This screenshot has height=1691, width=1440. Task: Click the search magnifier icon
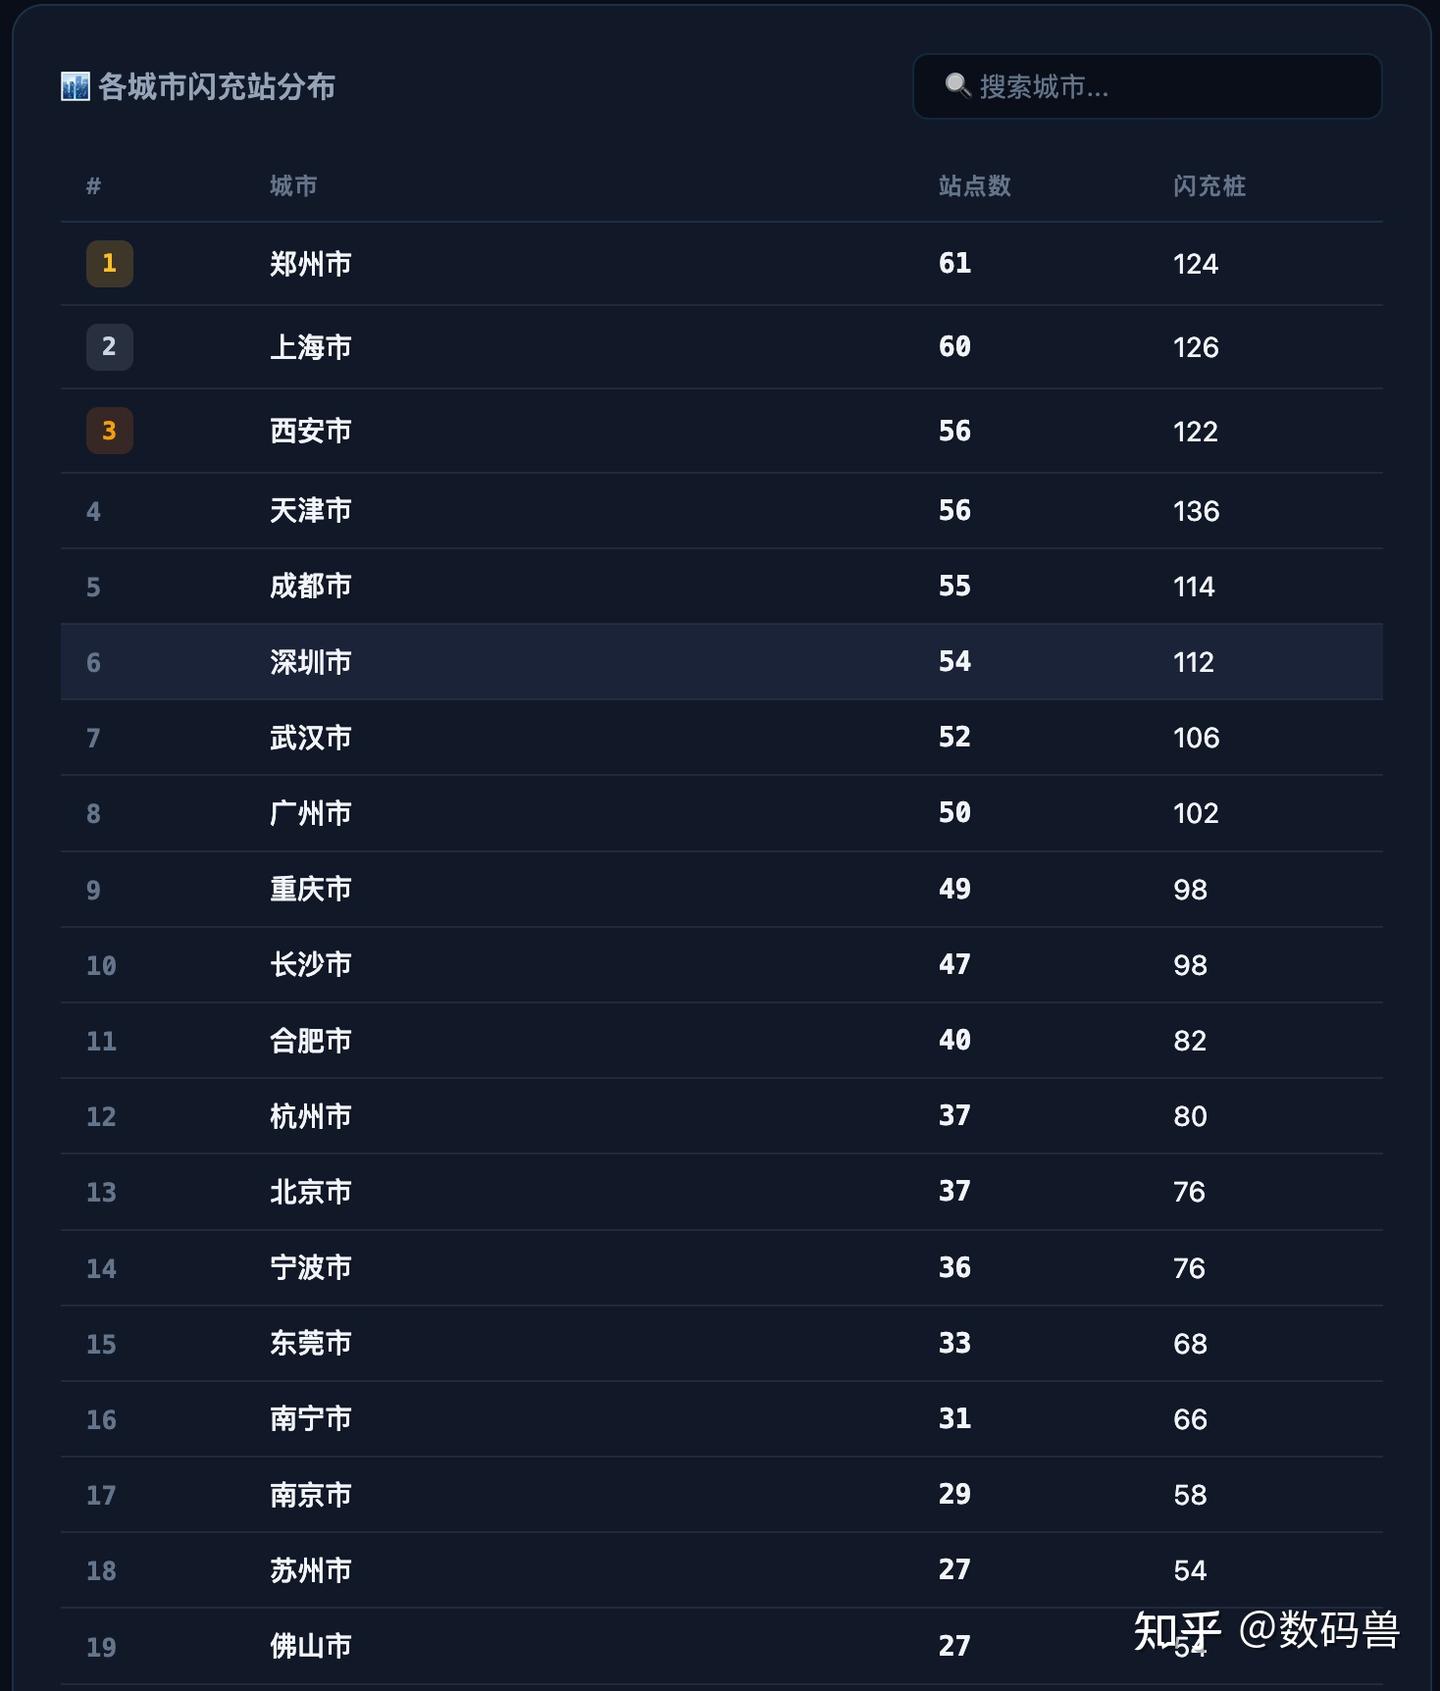coord(957,86)
